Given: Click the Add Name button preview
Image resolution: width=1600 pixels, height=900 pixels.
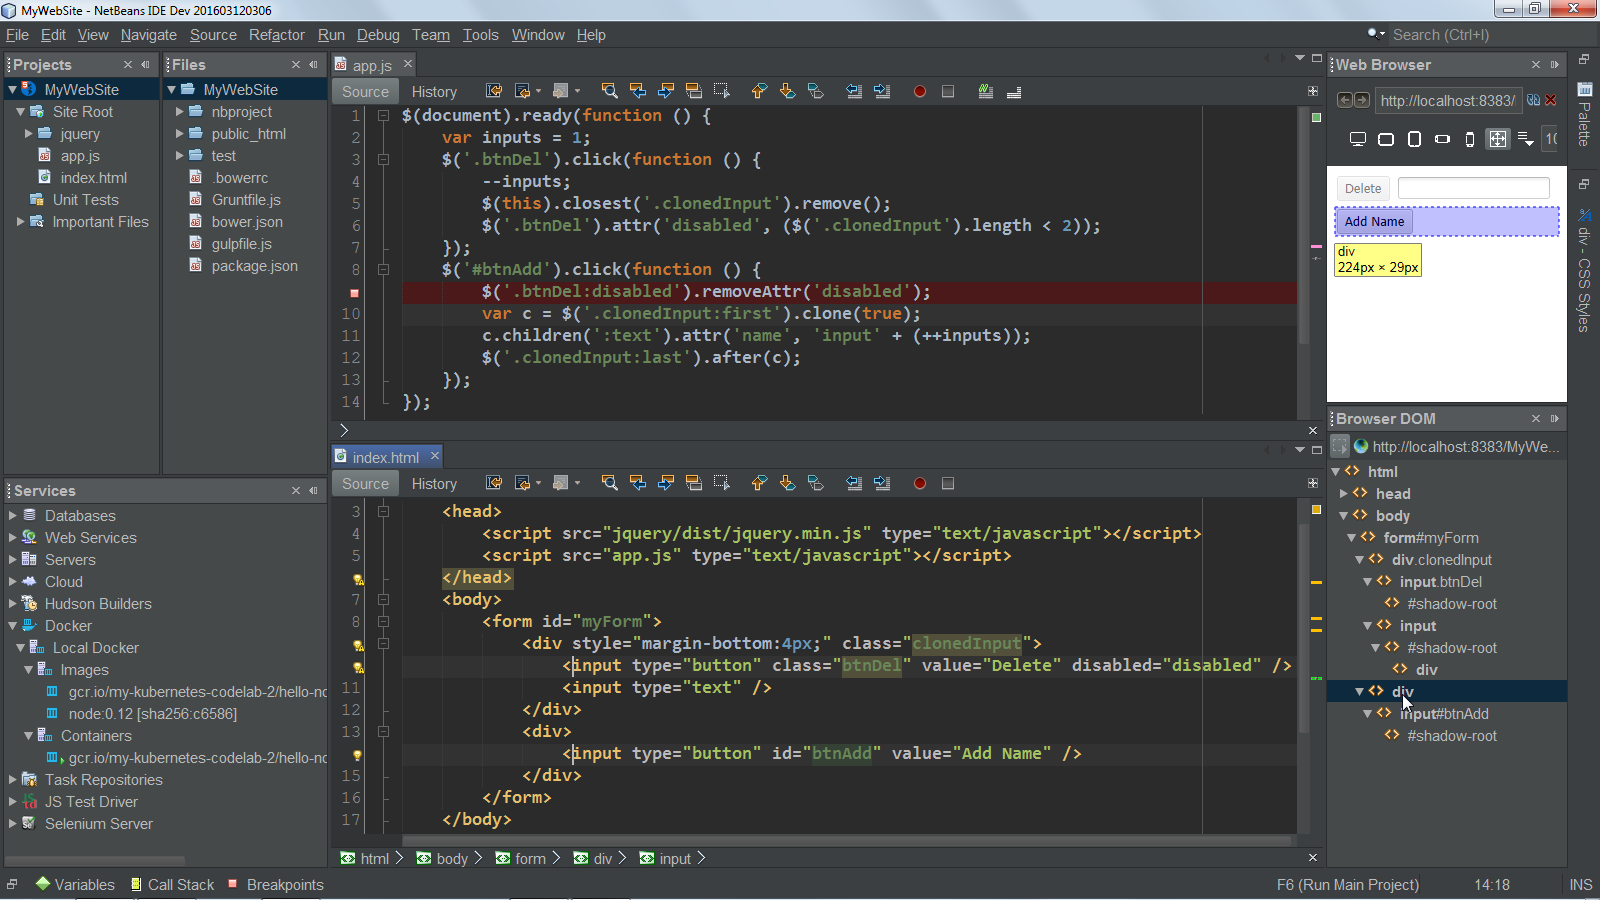Looking at the screenshot, I should 1374,221.
